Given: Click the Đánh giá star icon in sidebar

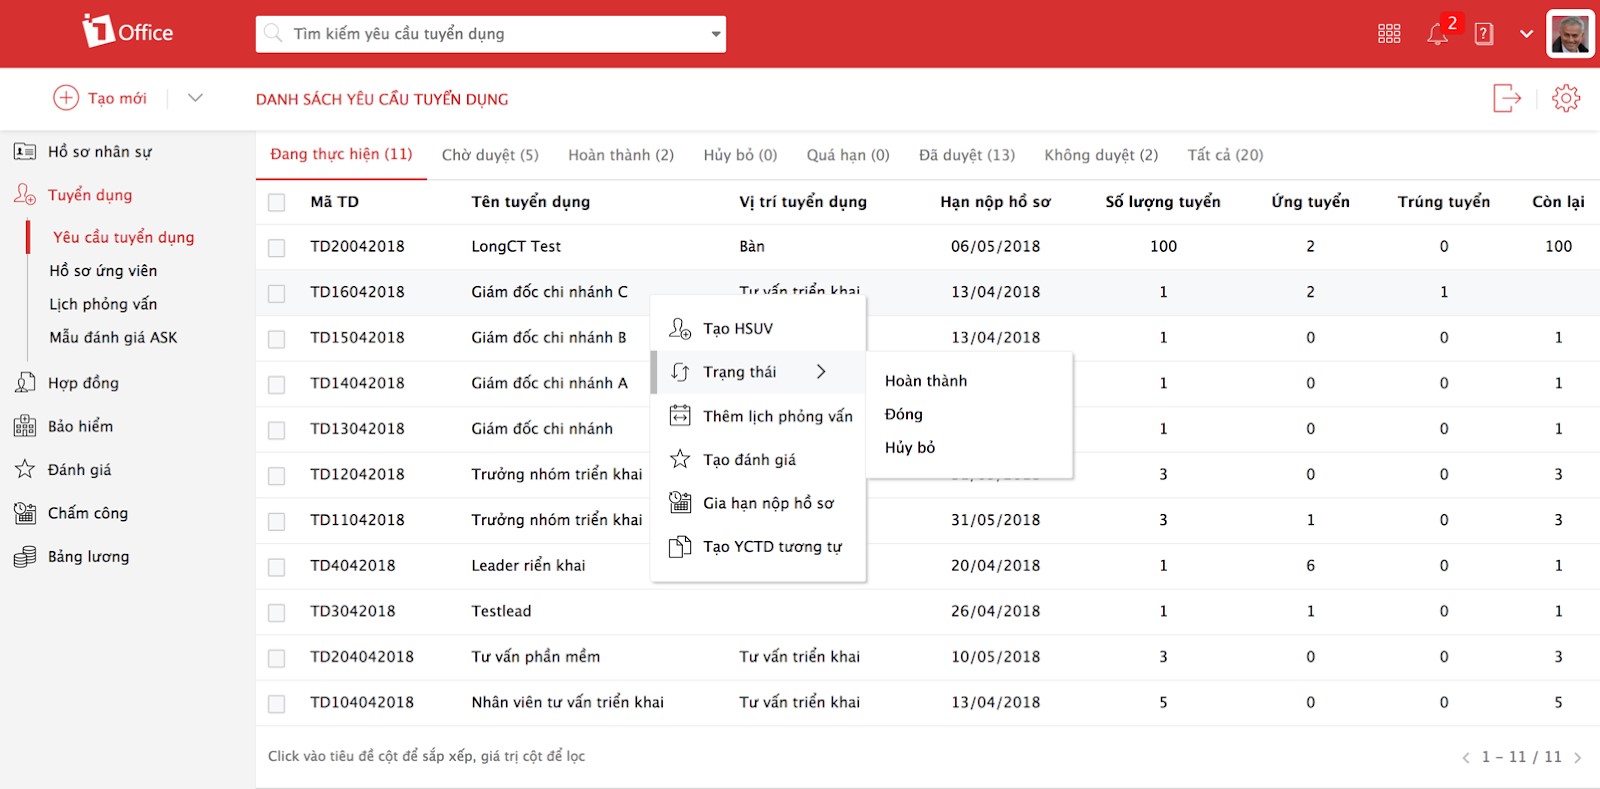Looking at the screenshot, I should coord(25,469).
